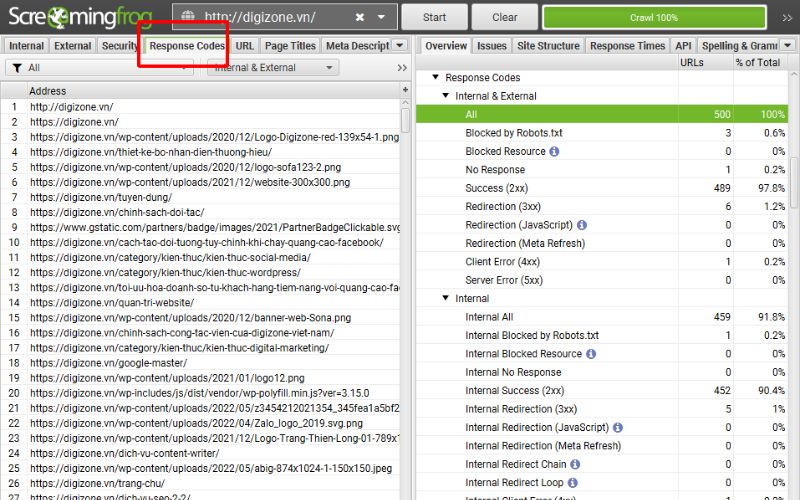800x500 pixels.
Task: Select the Success (2xx) row
Action: tap(602, 188)
